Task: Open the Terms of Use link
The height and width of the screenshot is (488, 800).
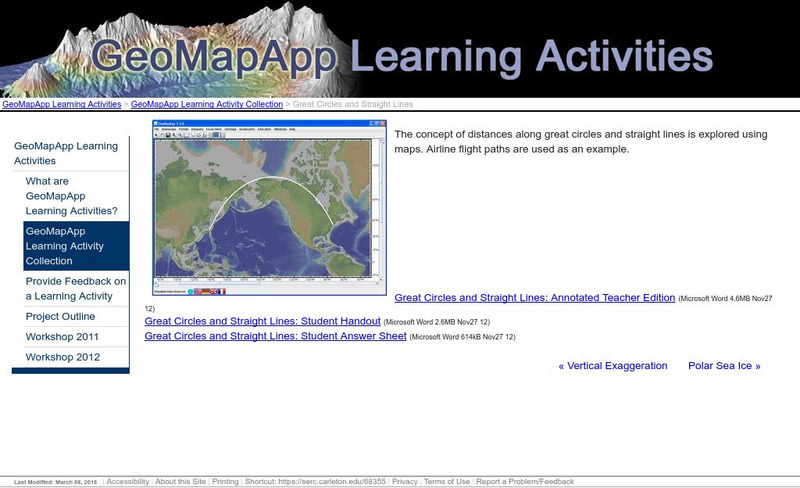Action: (447, 481)
